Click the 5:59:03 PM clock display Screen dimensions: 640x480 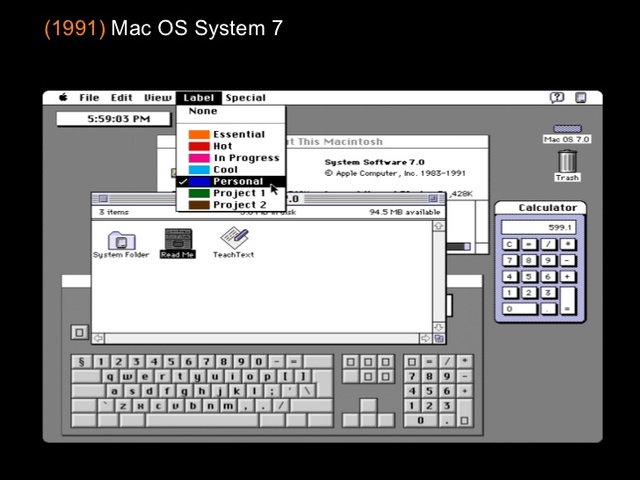pos(113,119)
